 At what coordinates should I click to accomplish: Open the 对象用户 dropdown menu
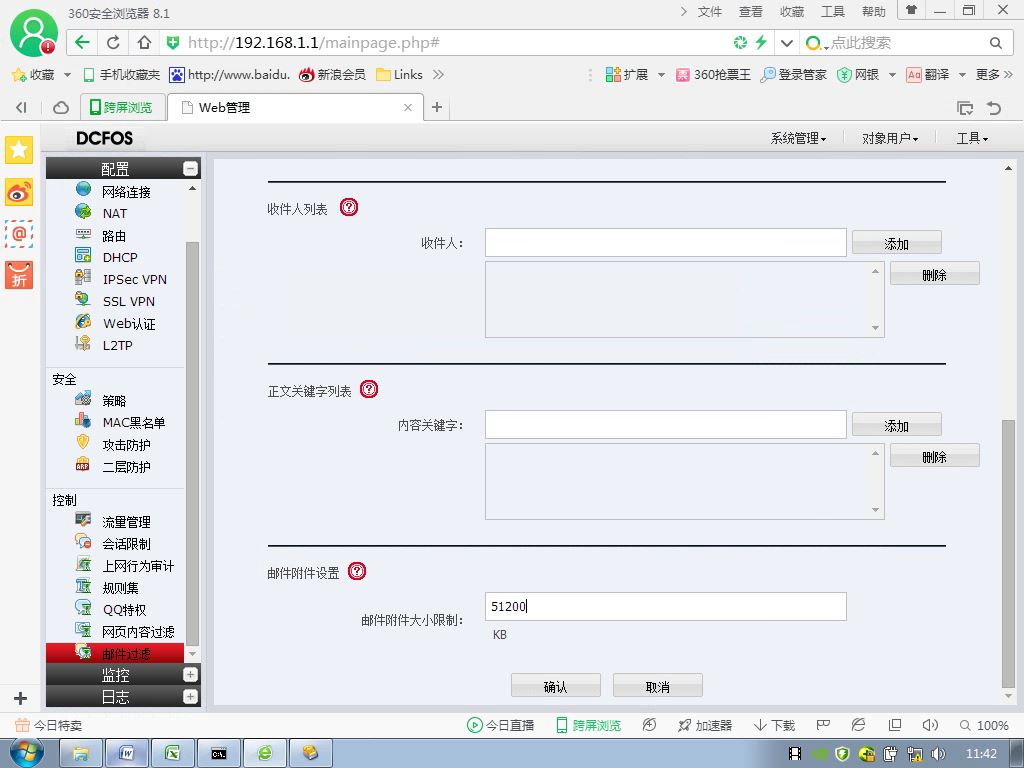(889, 138)
